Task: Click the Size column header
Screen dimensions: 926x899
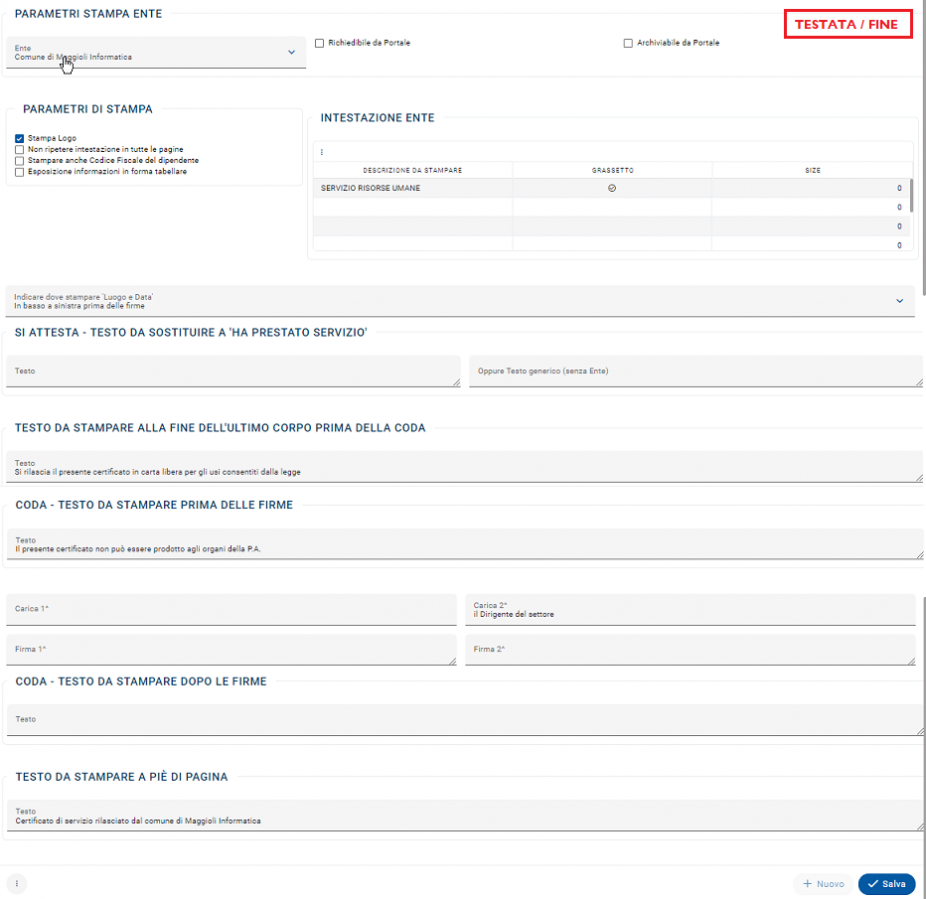Action: coord(812,171)
